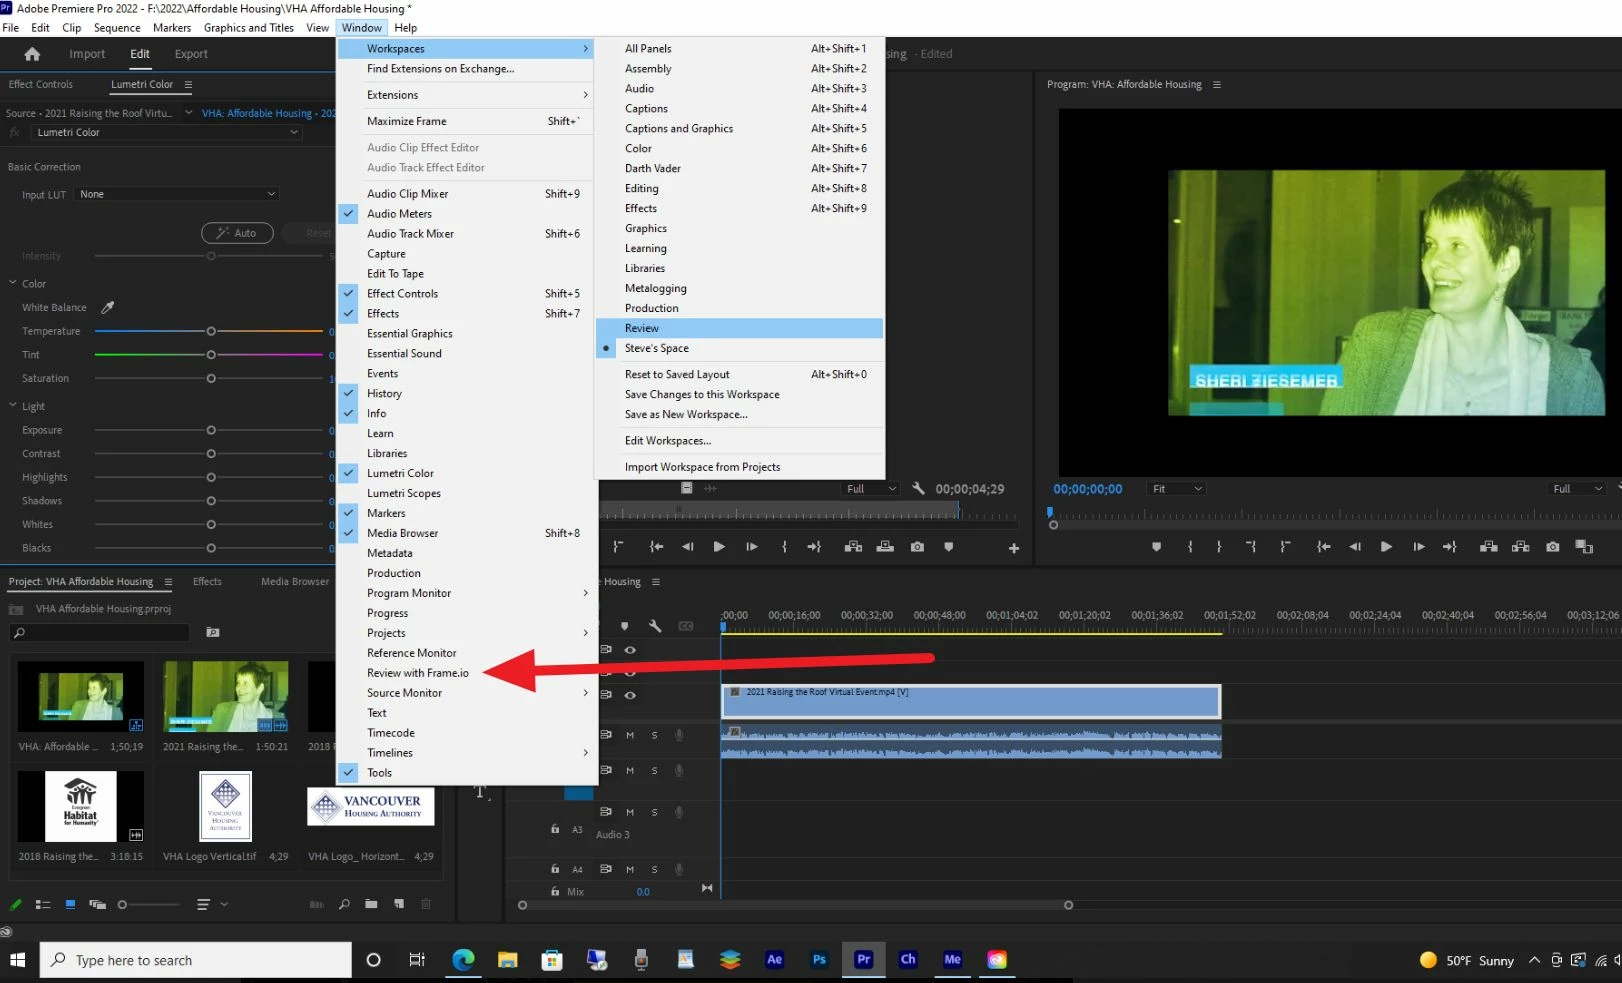1622x983 pixels.
Task: Export frame with Source monitor camera icon
Action: (917, 547)
